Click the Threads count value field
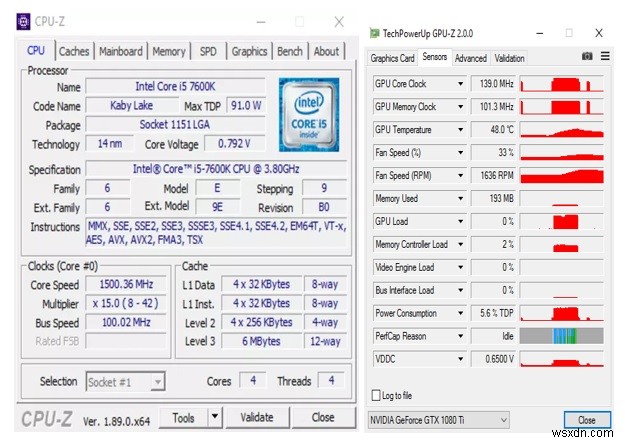The image size is (625, 443). point(331,380)
